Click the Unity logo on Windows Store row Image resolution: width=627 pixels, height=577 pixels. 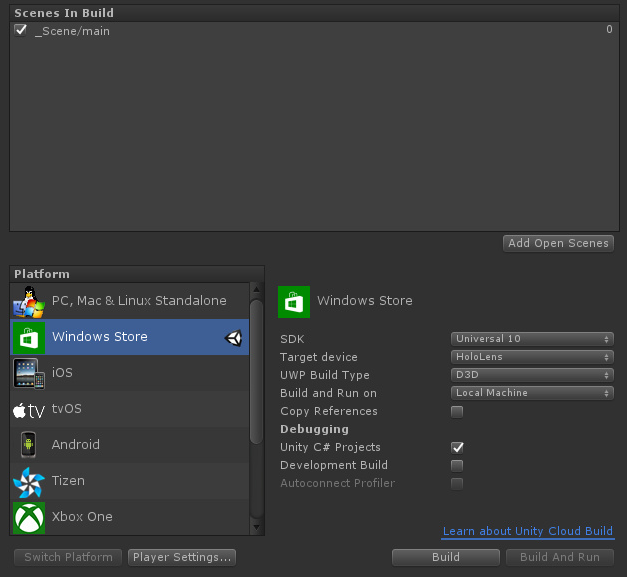(234, 338)
